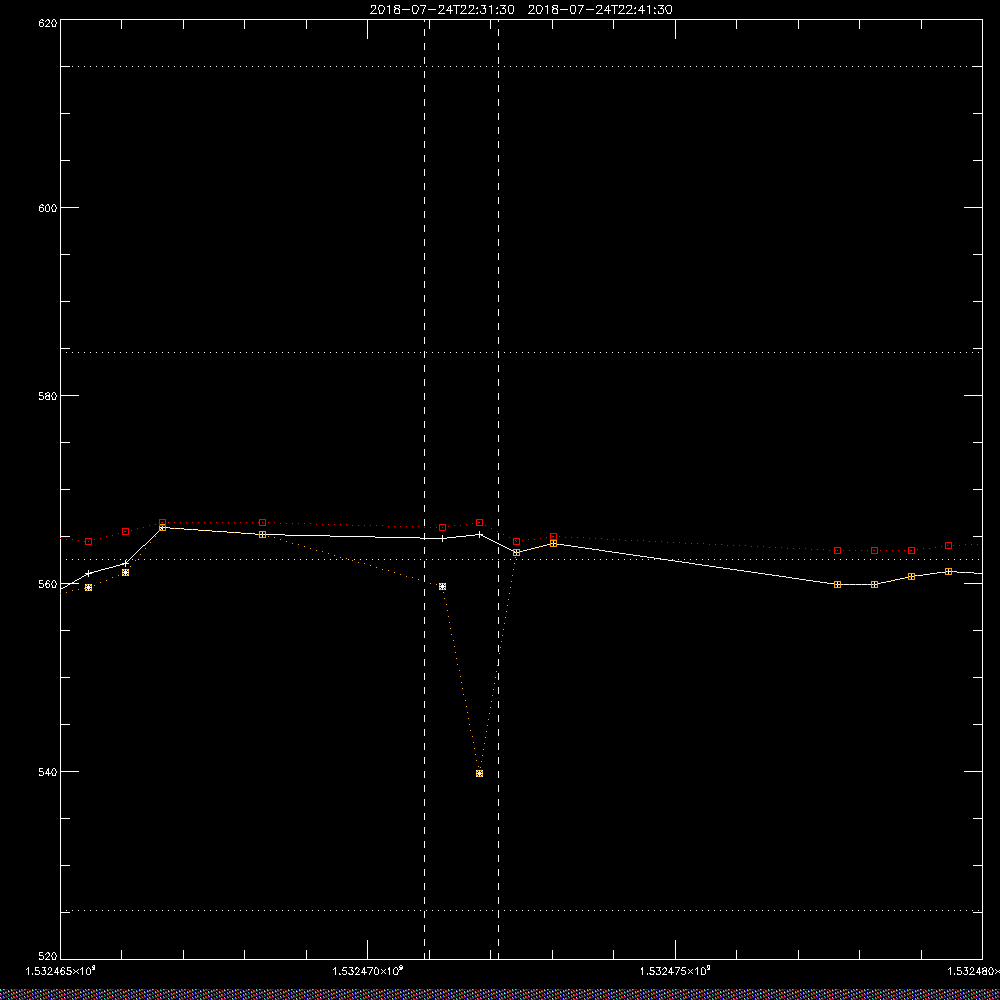Viewport: 1000px width, 1000px height.
Task: Click the end timestamp 2018-07-24T22:41:30 in the title
Action: (600, 10)
